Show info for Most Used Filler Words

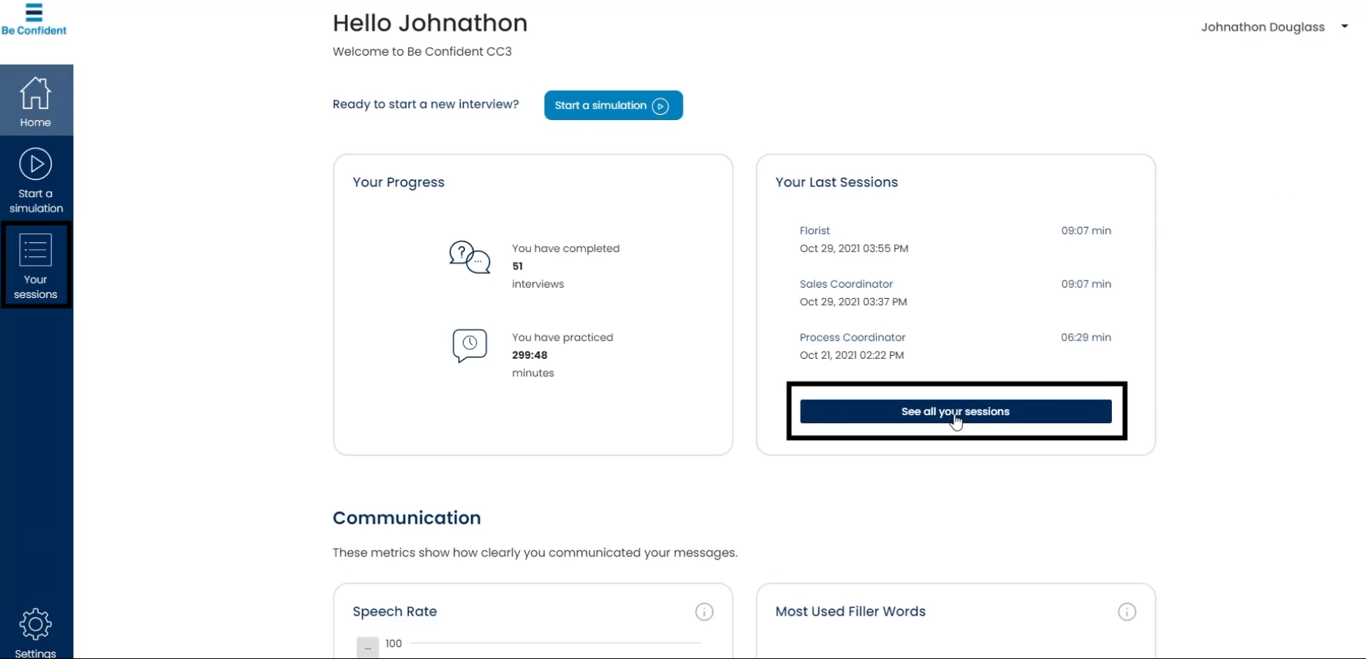coord(1127,612)
